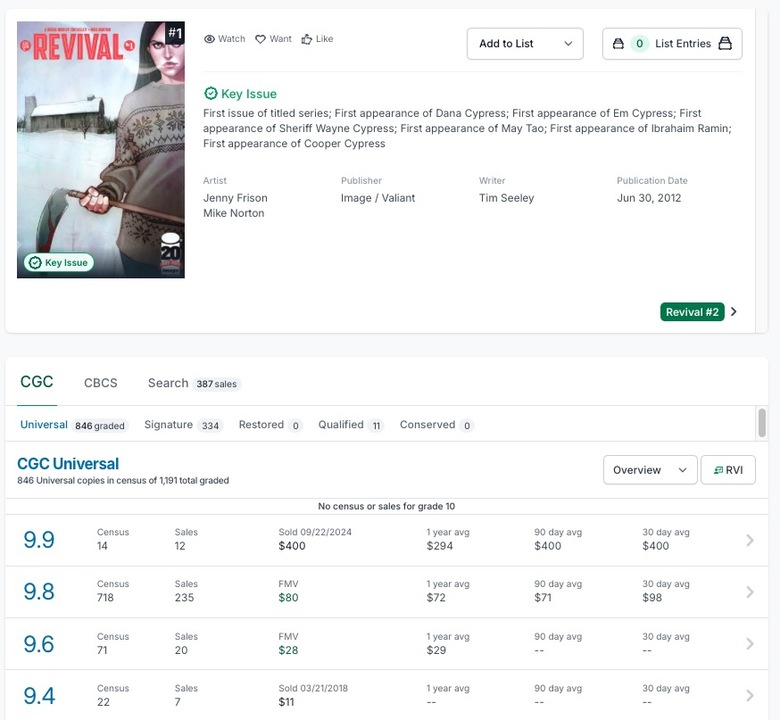Click the $28 FMV value

[x=289, y=650]
